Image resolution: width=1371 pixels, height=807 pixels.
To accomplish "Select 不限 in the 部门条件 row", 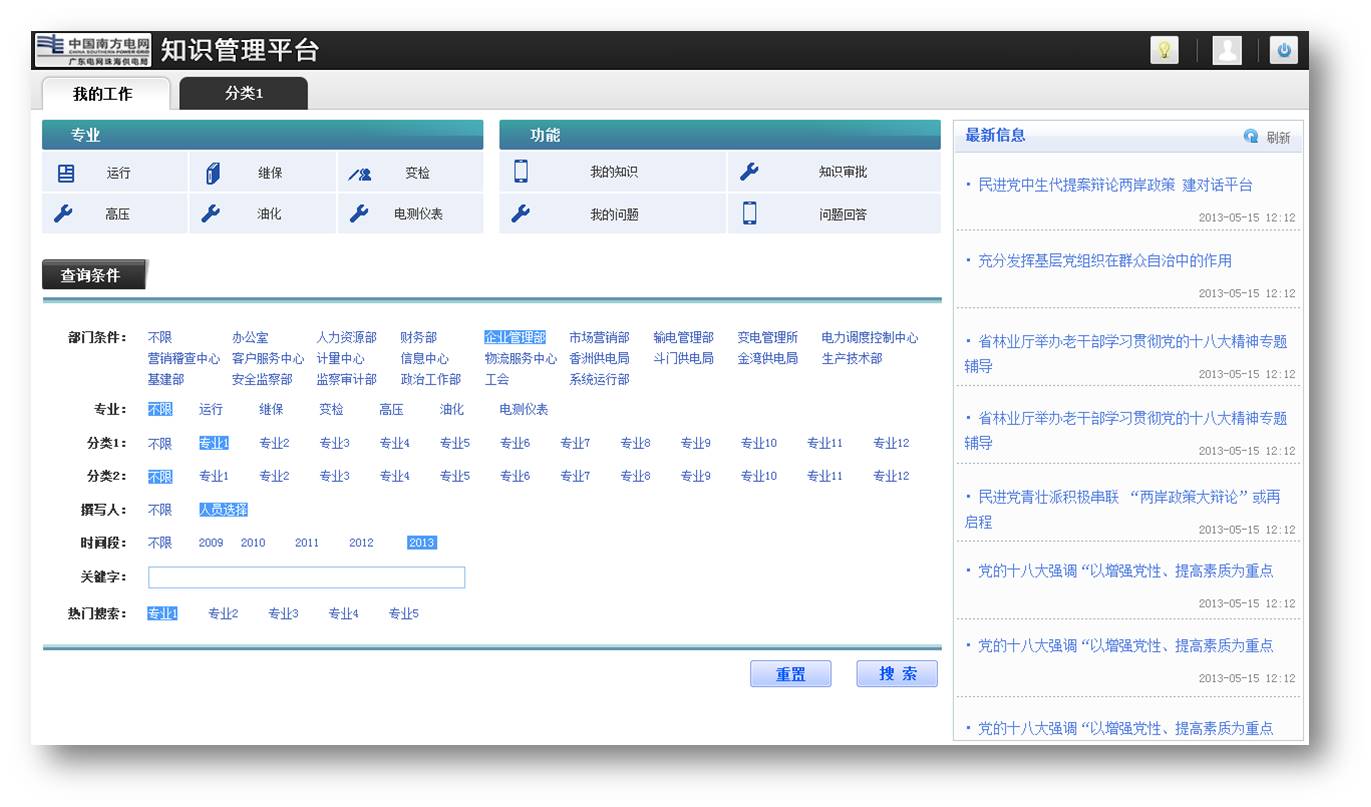I will 160,338.
